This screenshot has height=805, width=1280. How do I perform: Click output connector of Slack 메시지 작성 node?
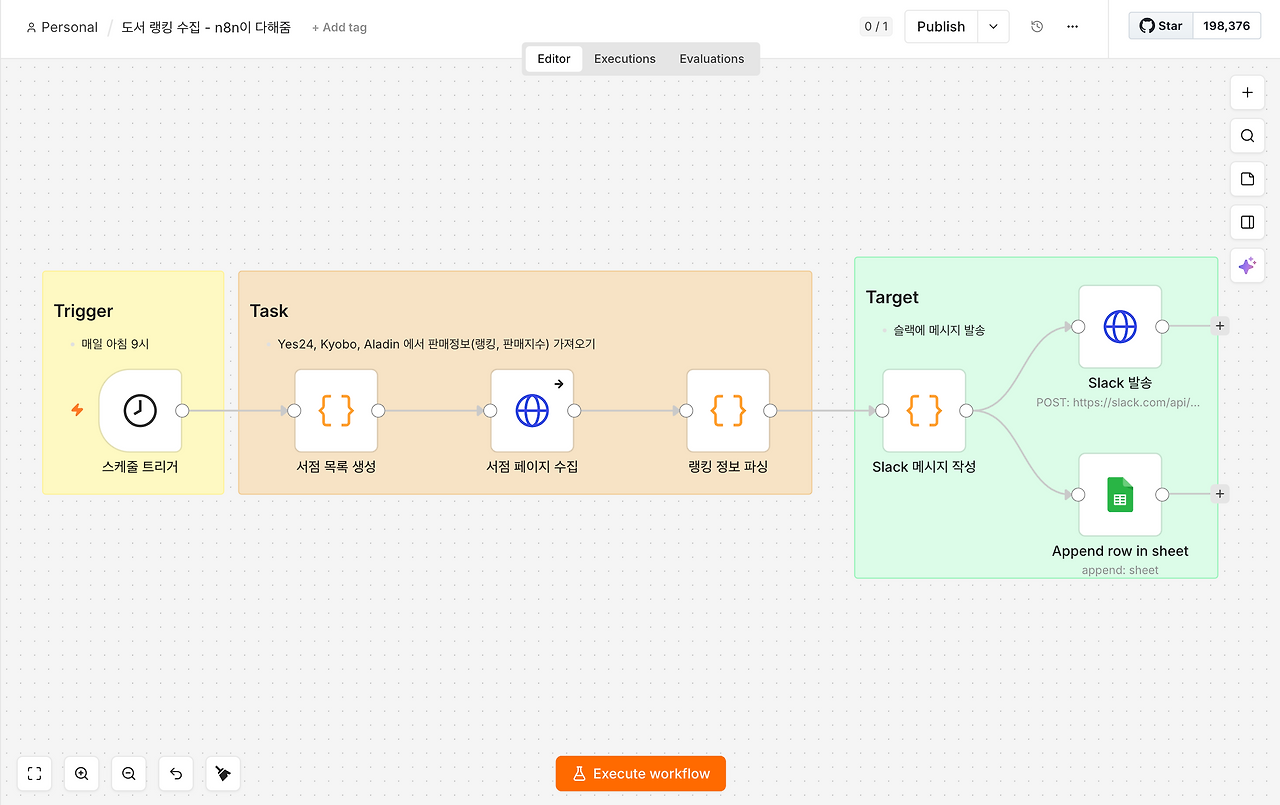(x=966, y=410)
